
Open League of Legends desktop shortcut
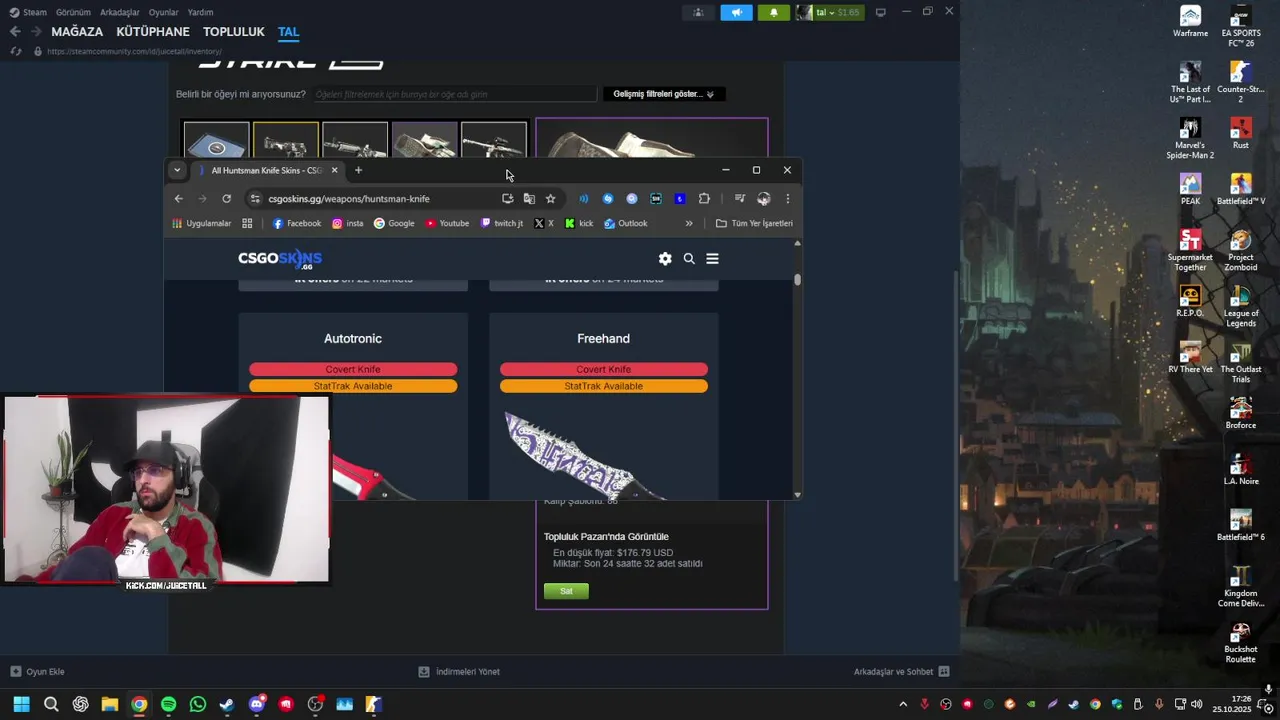click(x=1241, y=307)
